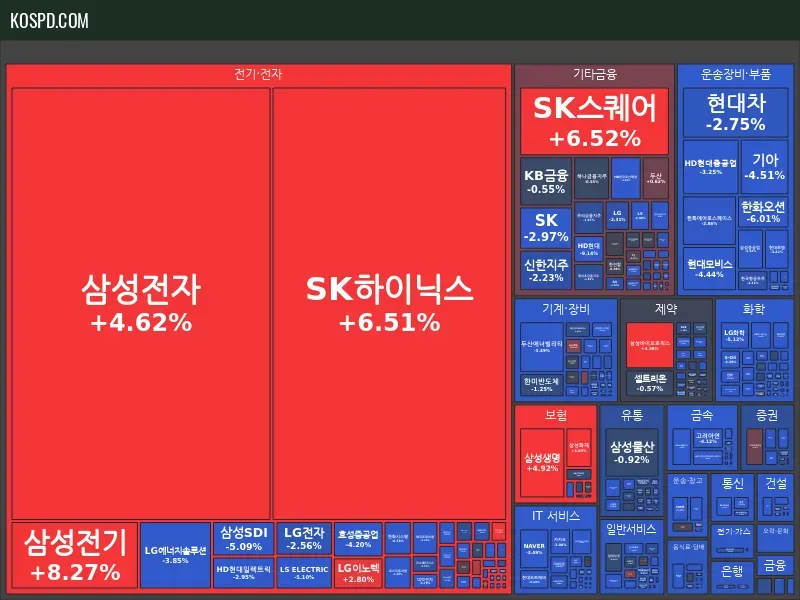Open the 삼성화재 tile
The image size is (800, 600).
coord(579,447)
